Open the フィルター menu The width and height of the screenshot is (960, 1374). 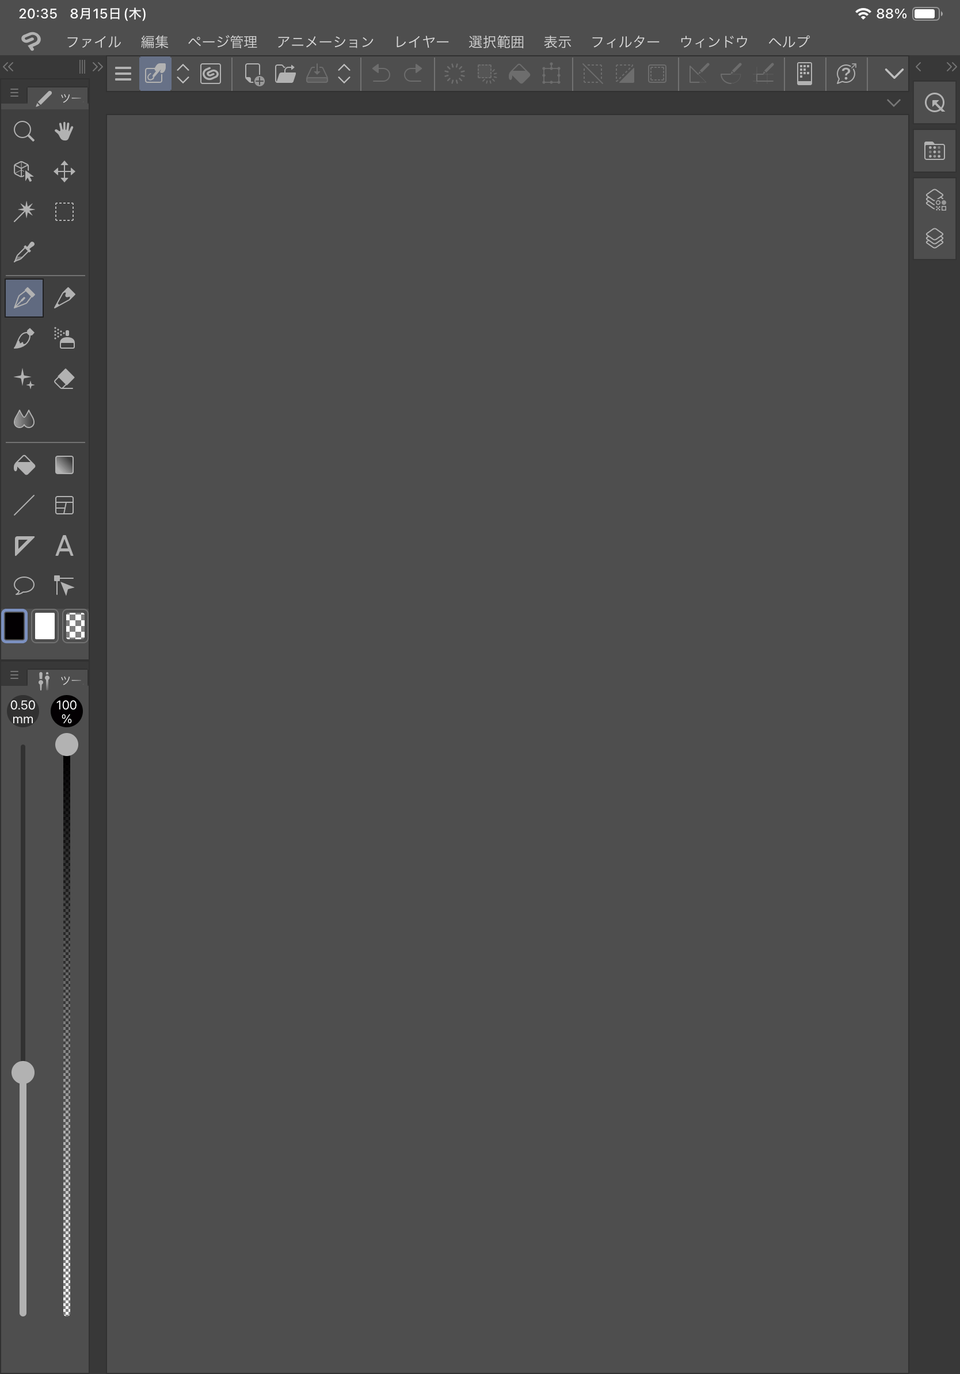(625, 42)
